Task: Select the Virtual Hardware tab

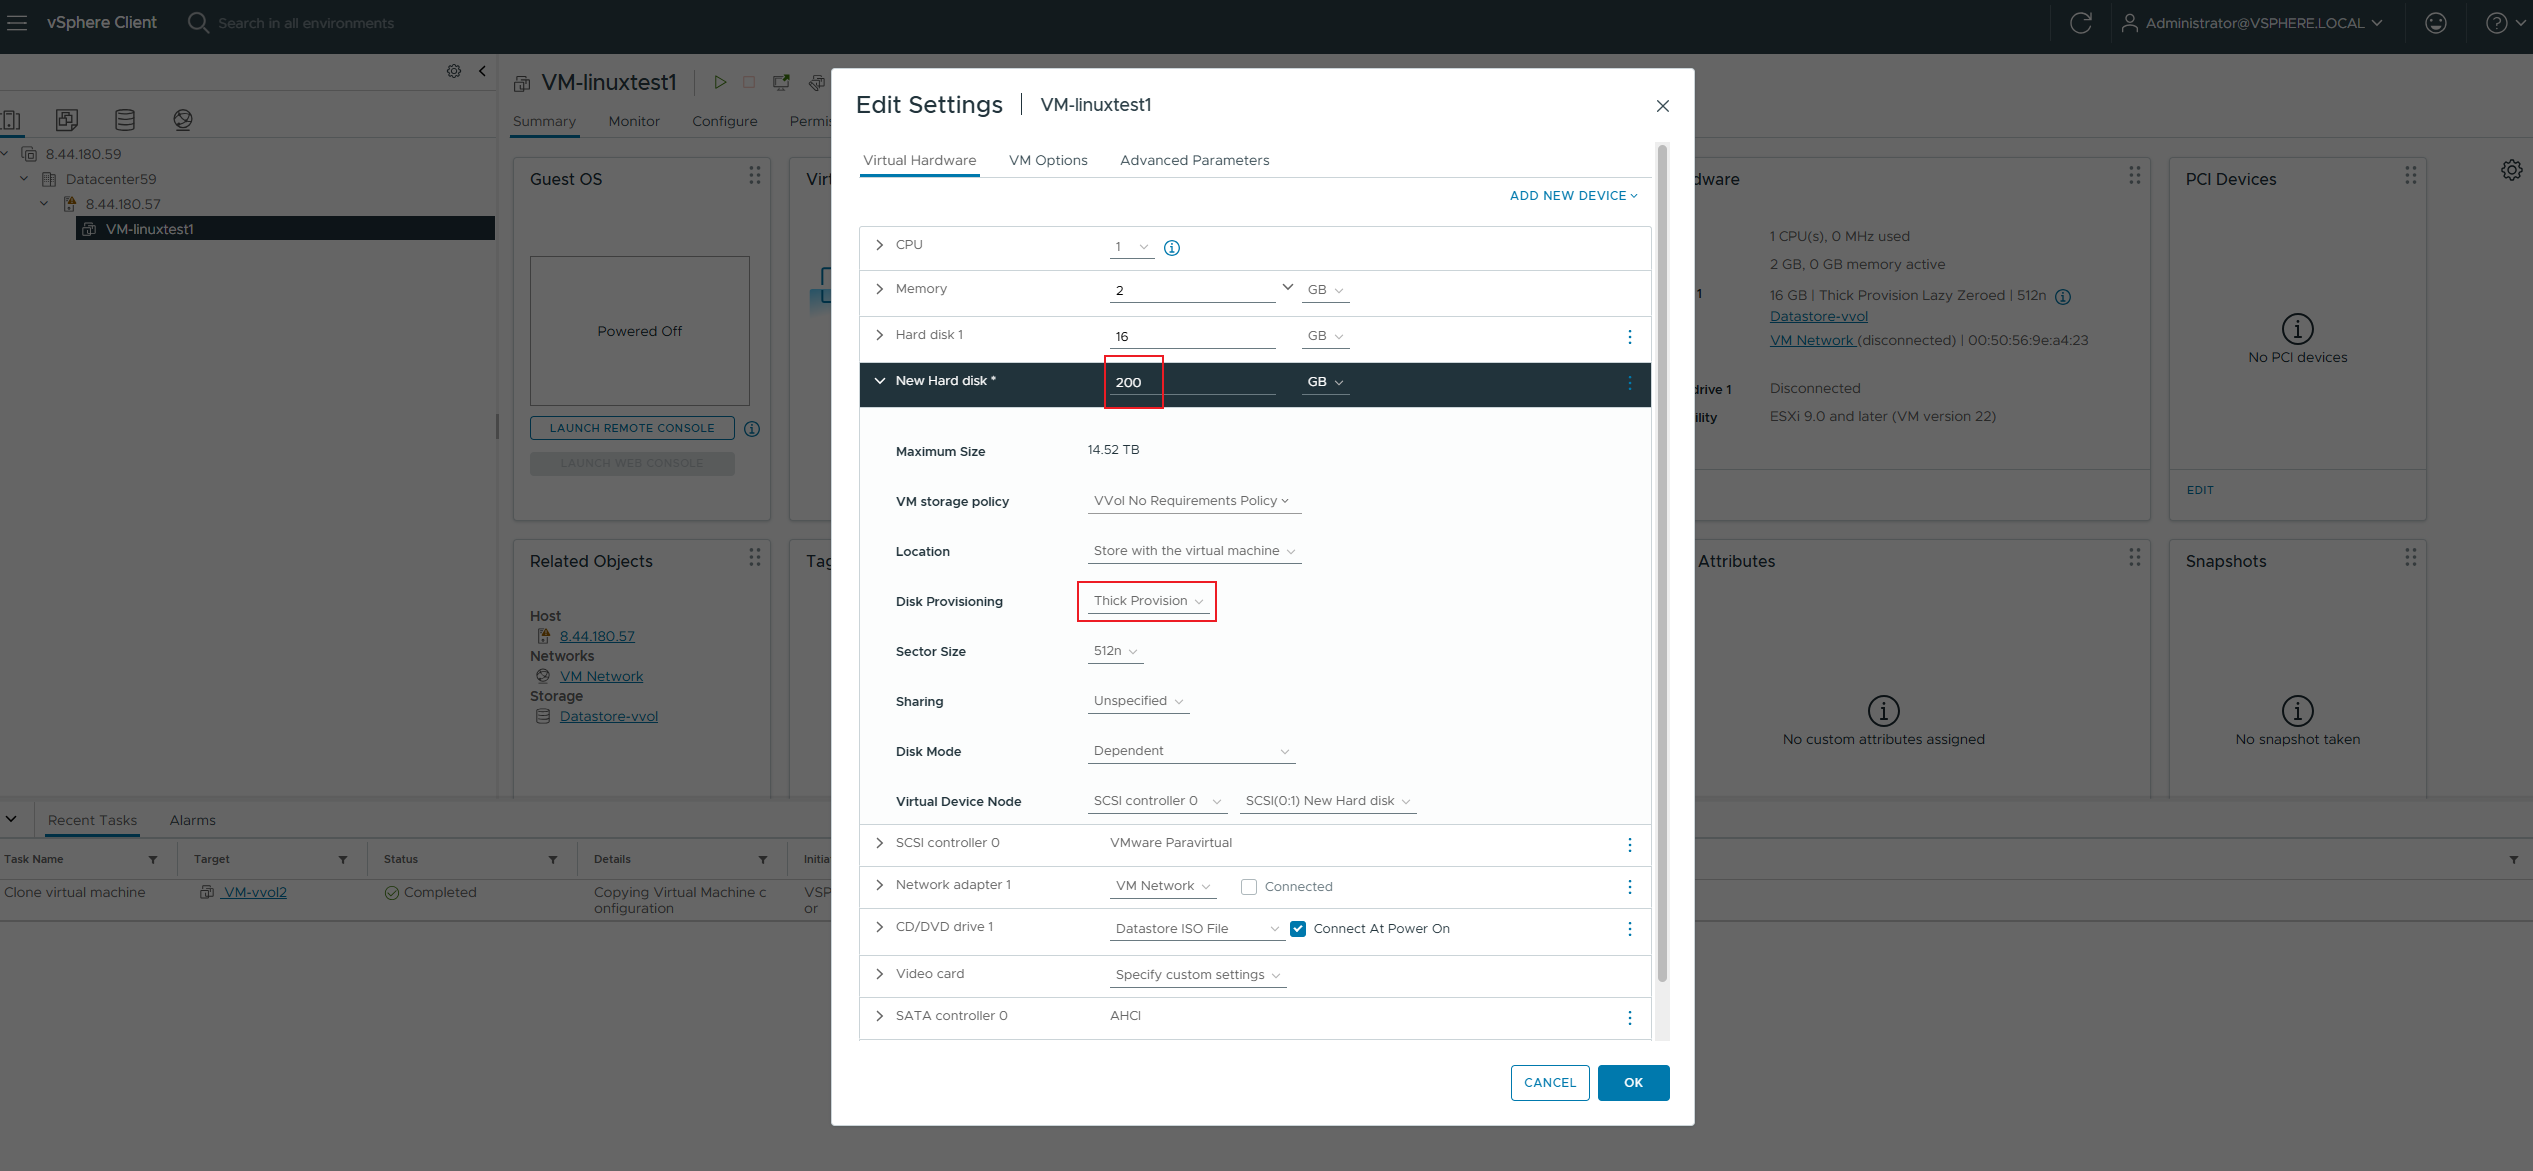Action: tap(919, 160)
